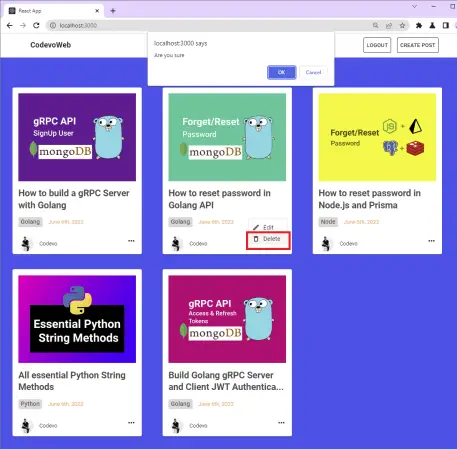Screen dimensions: 457x450
Task: Open the ellipsis menu on the JWT Authentication card
Action: pos(281,423)
